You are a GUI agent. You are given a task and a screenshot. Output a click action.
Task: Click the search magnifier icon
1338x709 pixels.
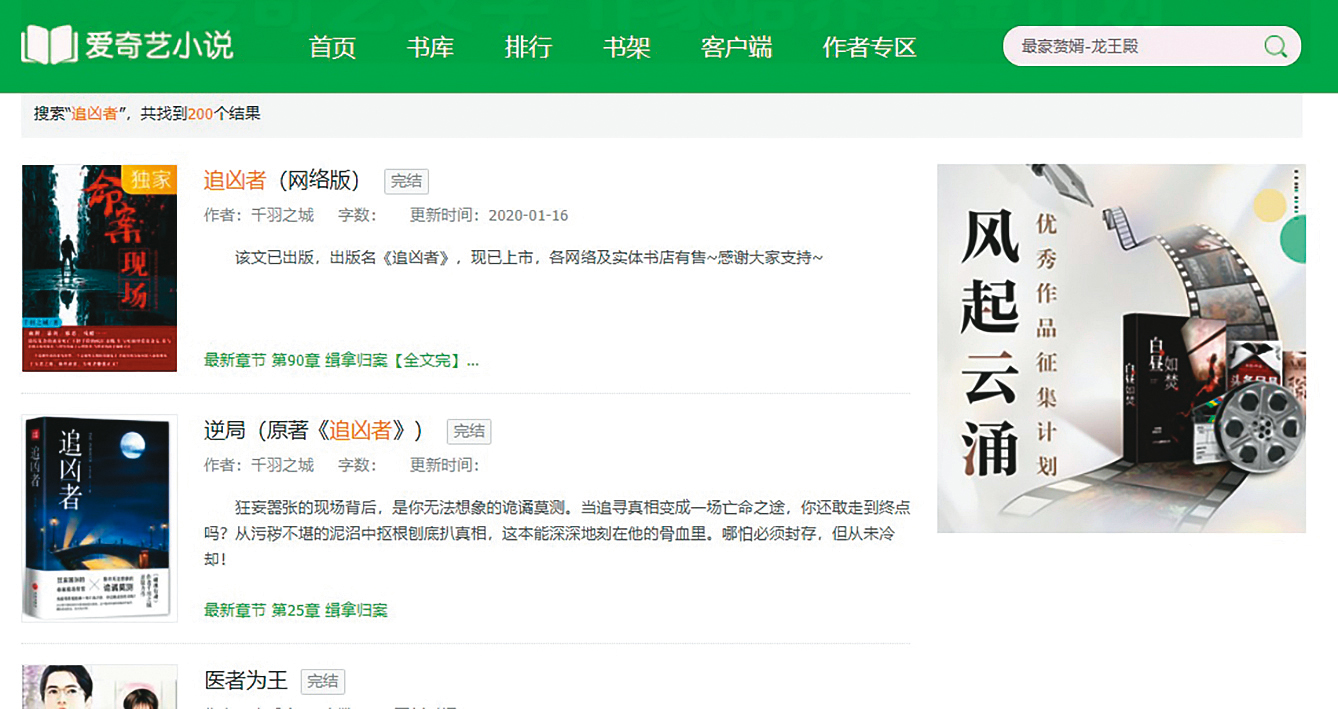1275,46
